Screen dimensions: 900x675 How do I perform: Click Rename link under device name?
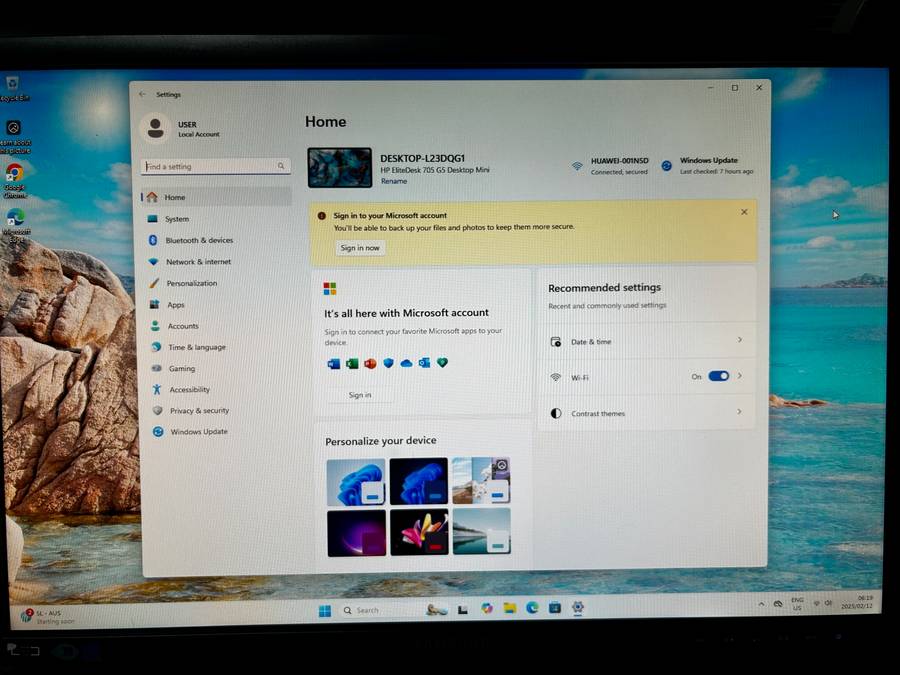click(x=393, y=181)
